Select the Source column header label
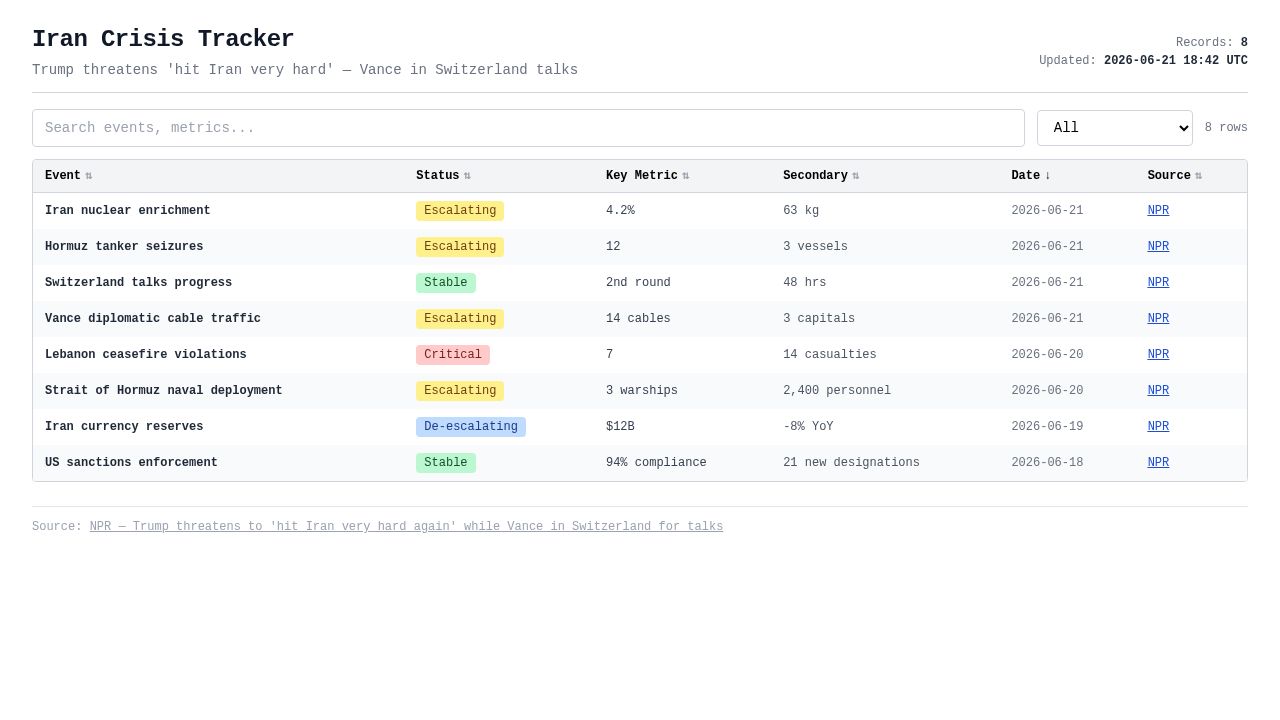The image size is (1280, 720). pyautogui.click(x=1169, y=176)
